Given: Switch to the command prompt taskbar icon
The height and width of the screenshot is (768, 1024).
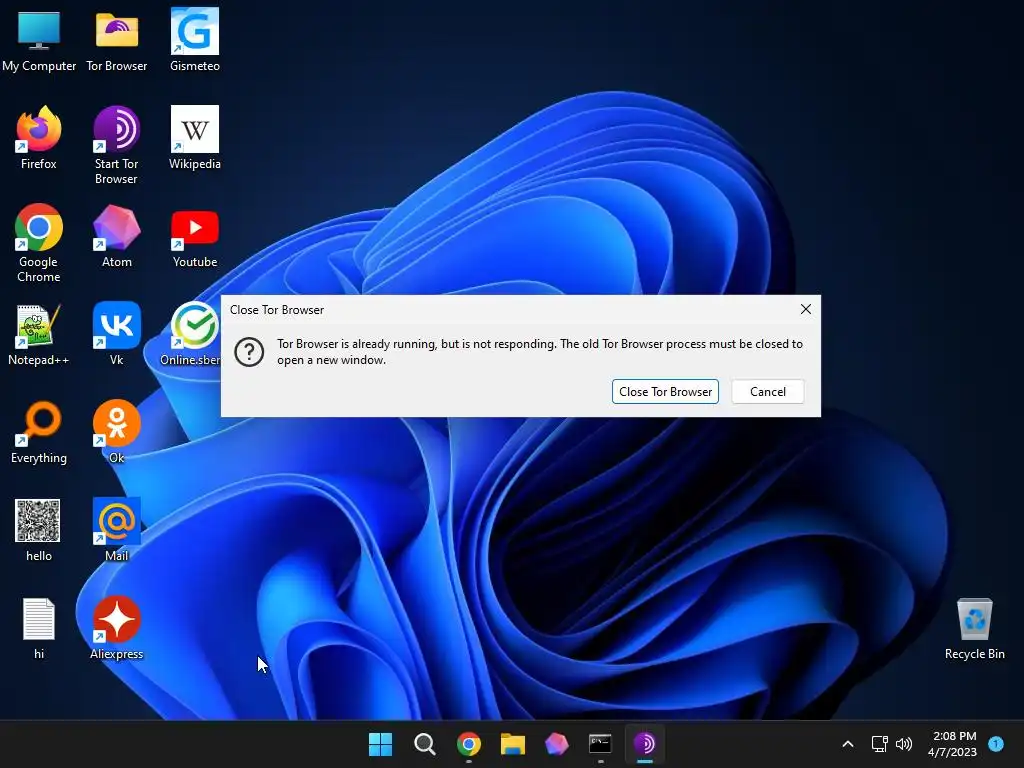Looking at the screenshot, I should pyautogui.click(x=600, y=744).
